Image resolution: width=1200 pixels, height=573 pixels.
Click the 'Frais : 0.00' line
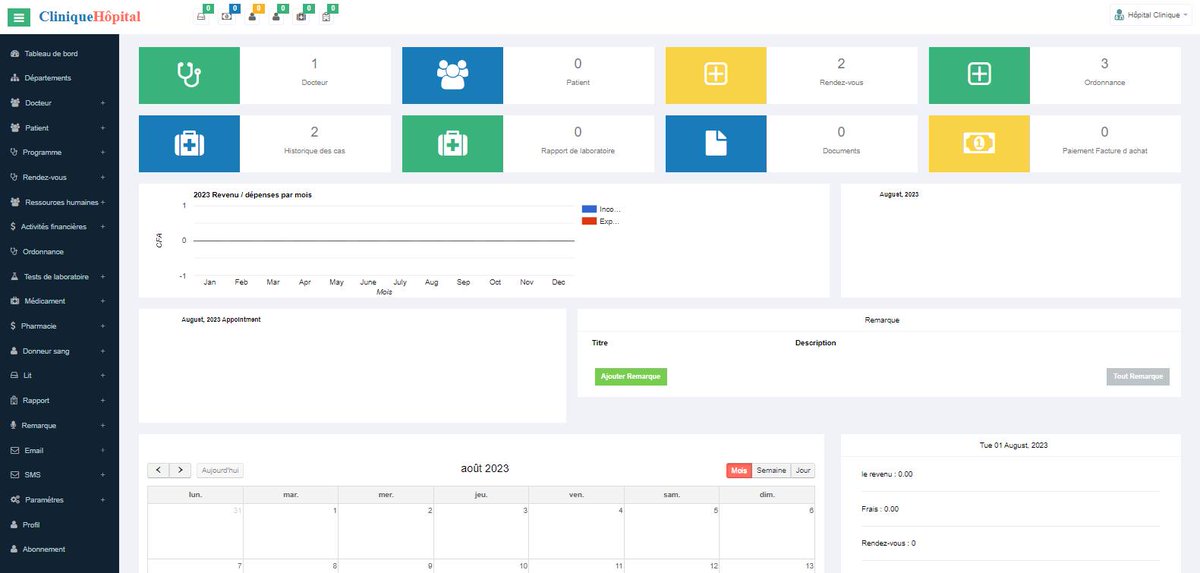pos(880,509)
